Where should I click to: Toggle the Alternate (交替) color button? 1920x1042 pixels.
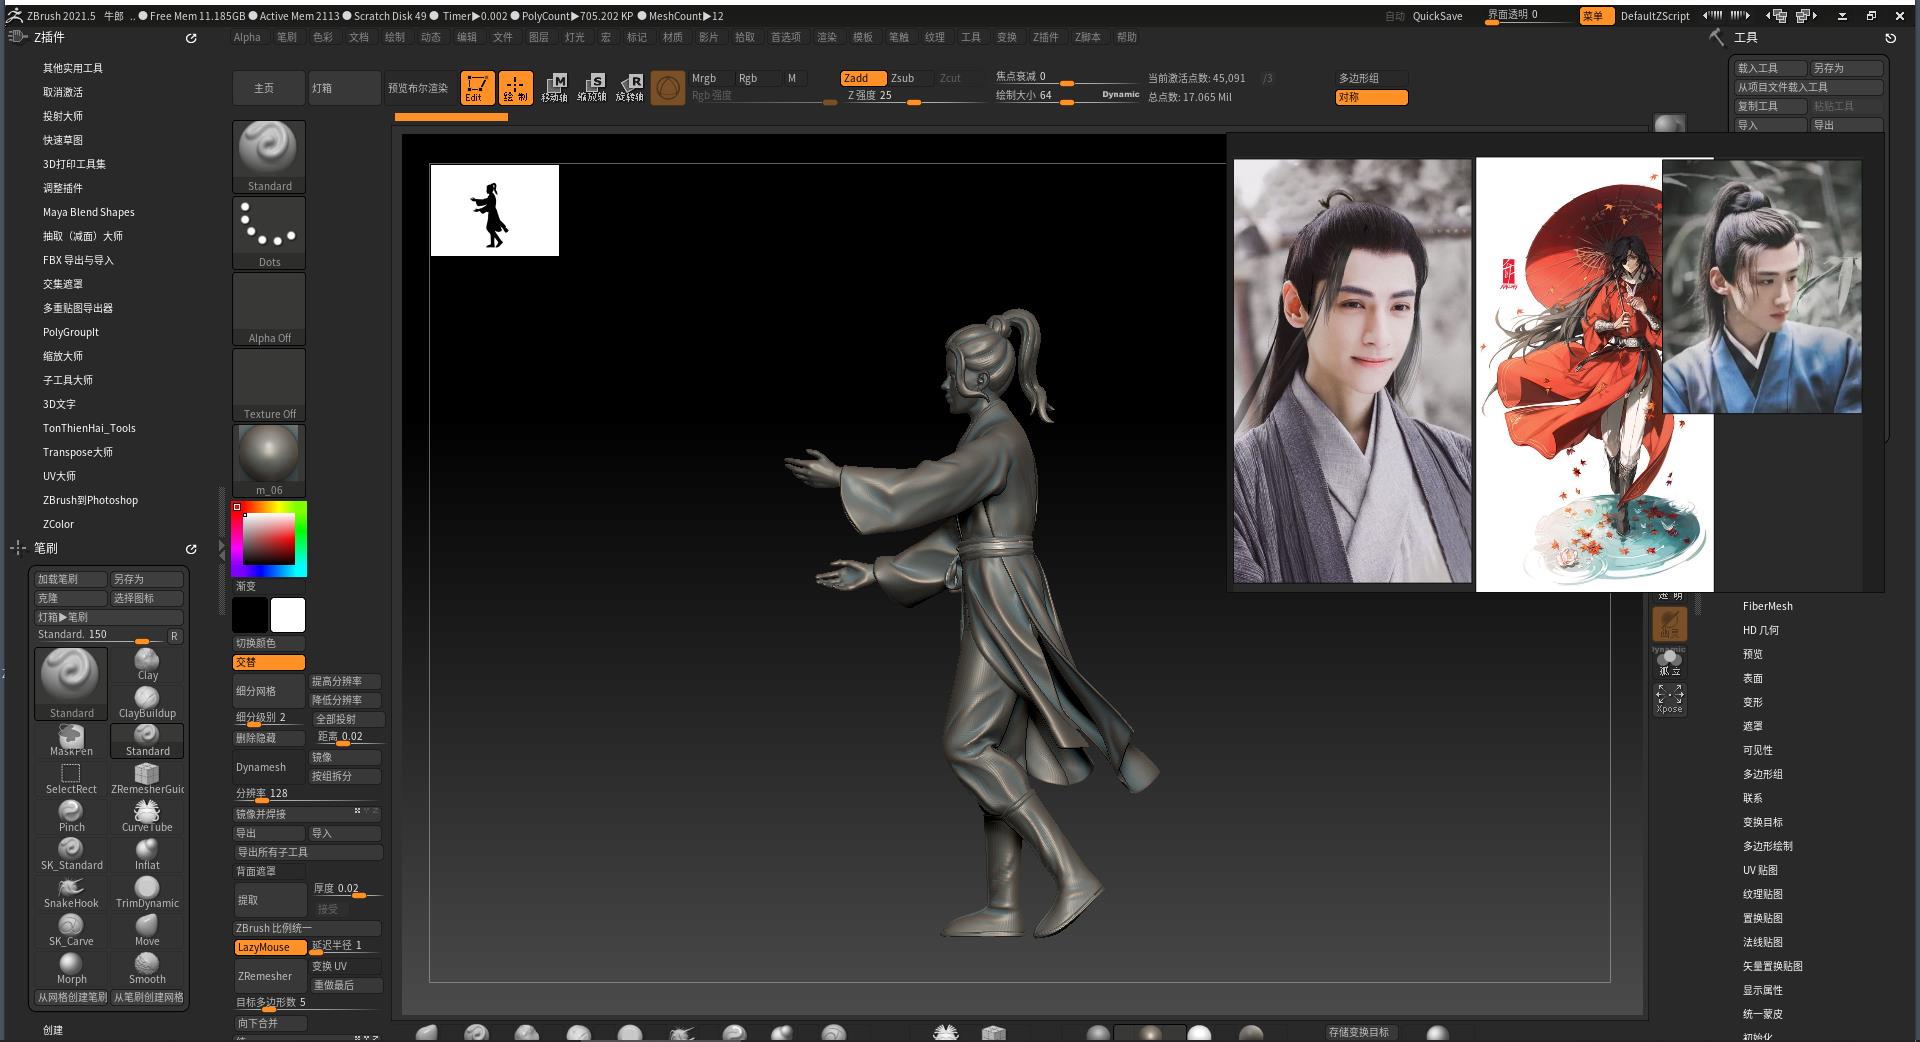269,662
